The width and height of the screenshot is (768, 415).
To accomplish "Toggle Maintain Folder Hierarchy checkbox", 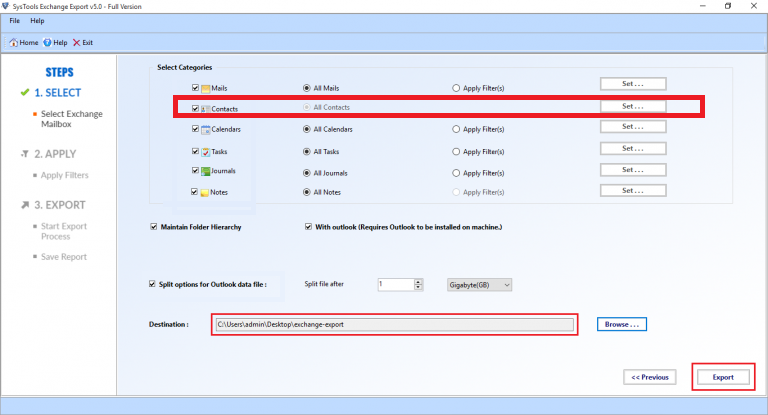I will (154, 227).
